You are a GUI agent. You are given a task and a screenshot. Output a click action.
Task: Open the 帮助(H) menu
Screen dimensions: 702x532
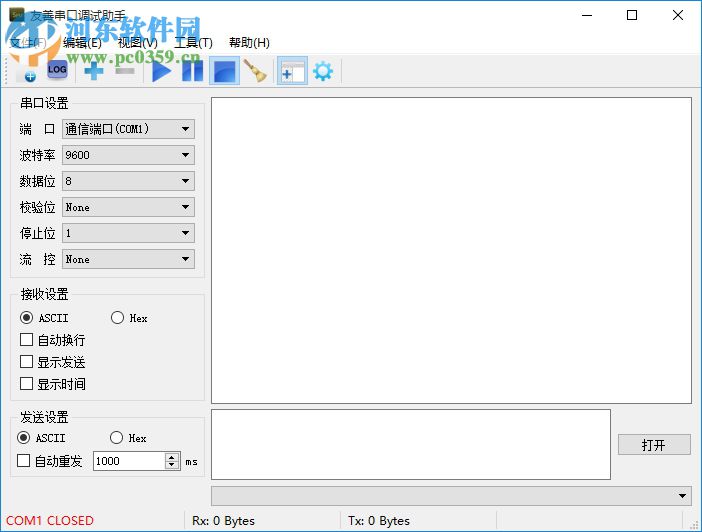(249, 43)
